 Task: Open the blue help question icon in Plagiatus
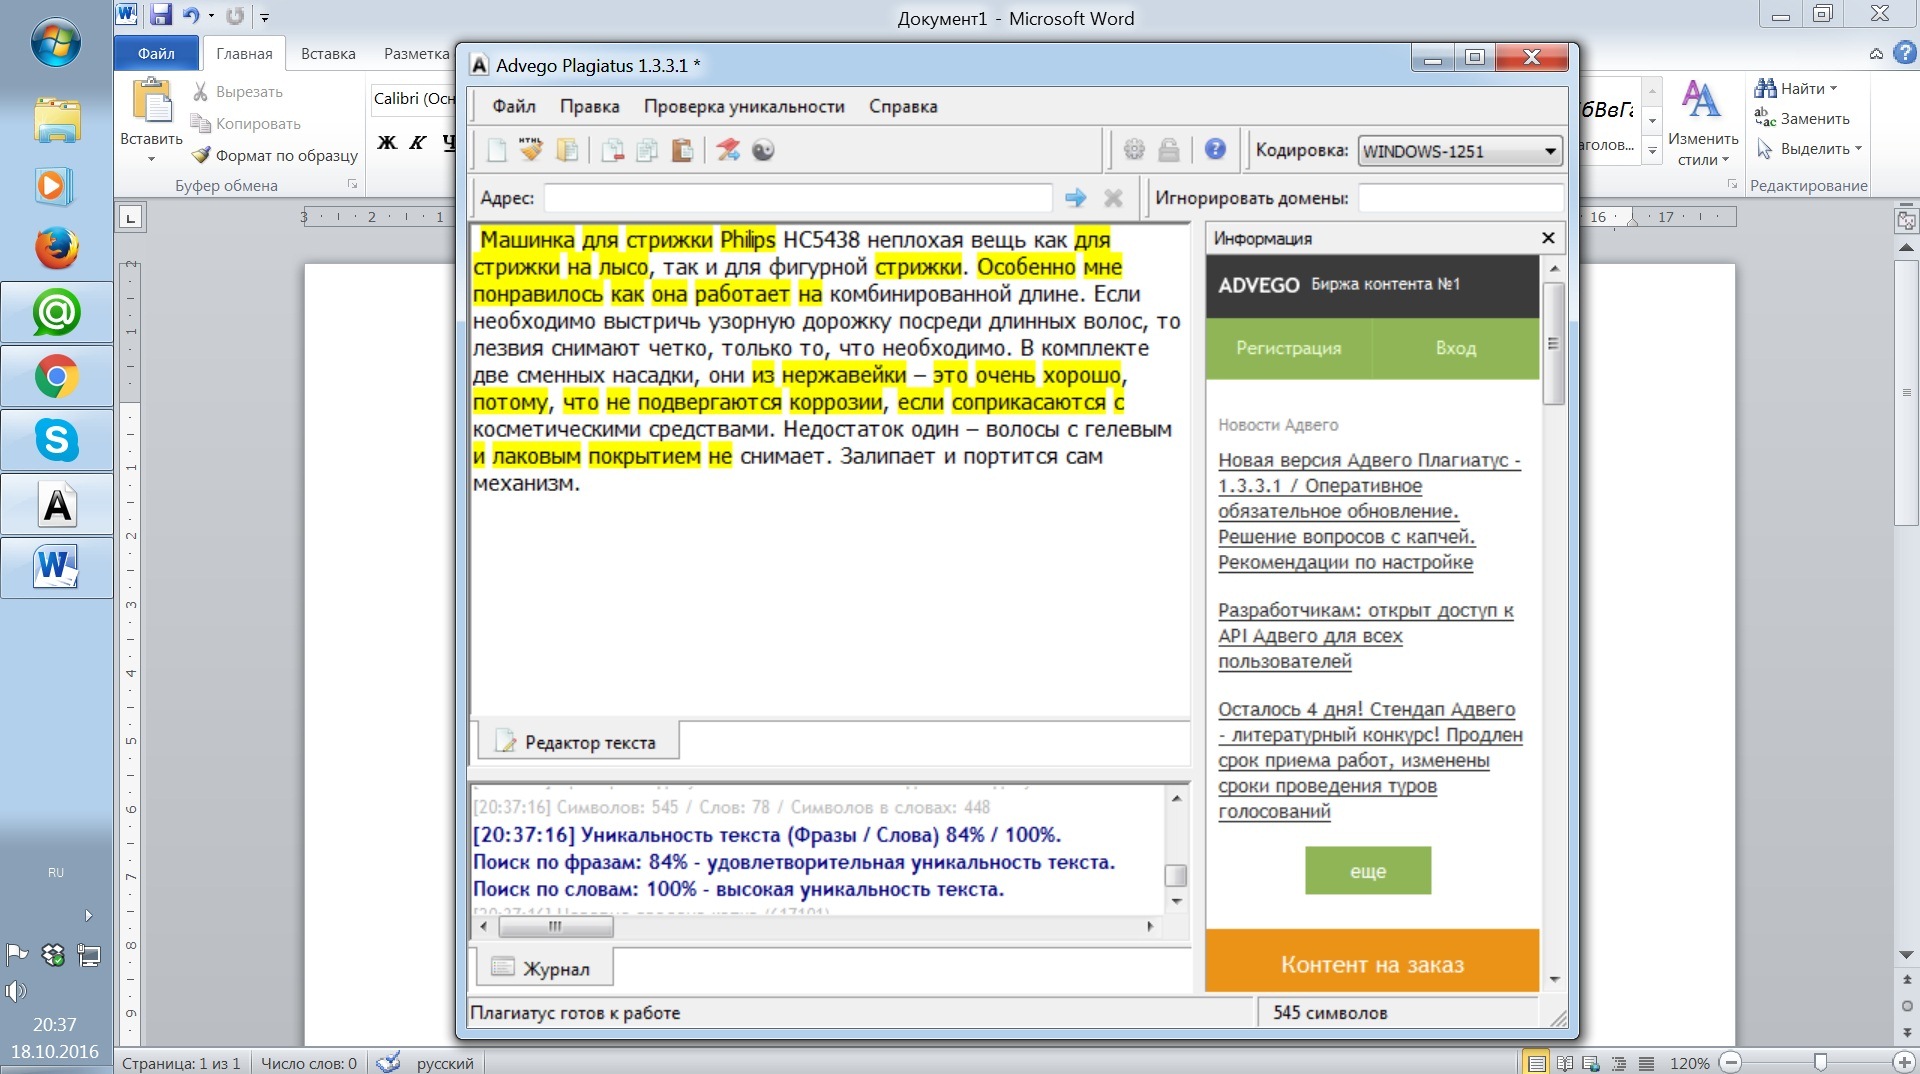1215,149
